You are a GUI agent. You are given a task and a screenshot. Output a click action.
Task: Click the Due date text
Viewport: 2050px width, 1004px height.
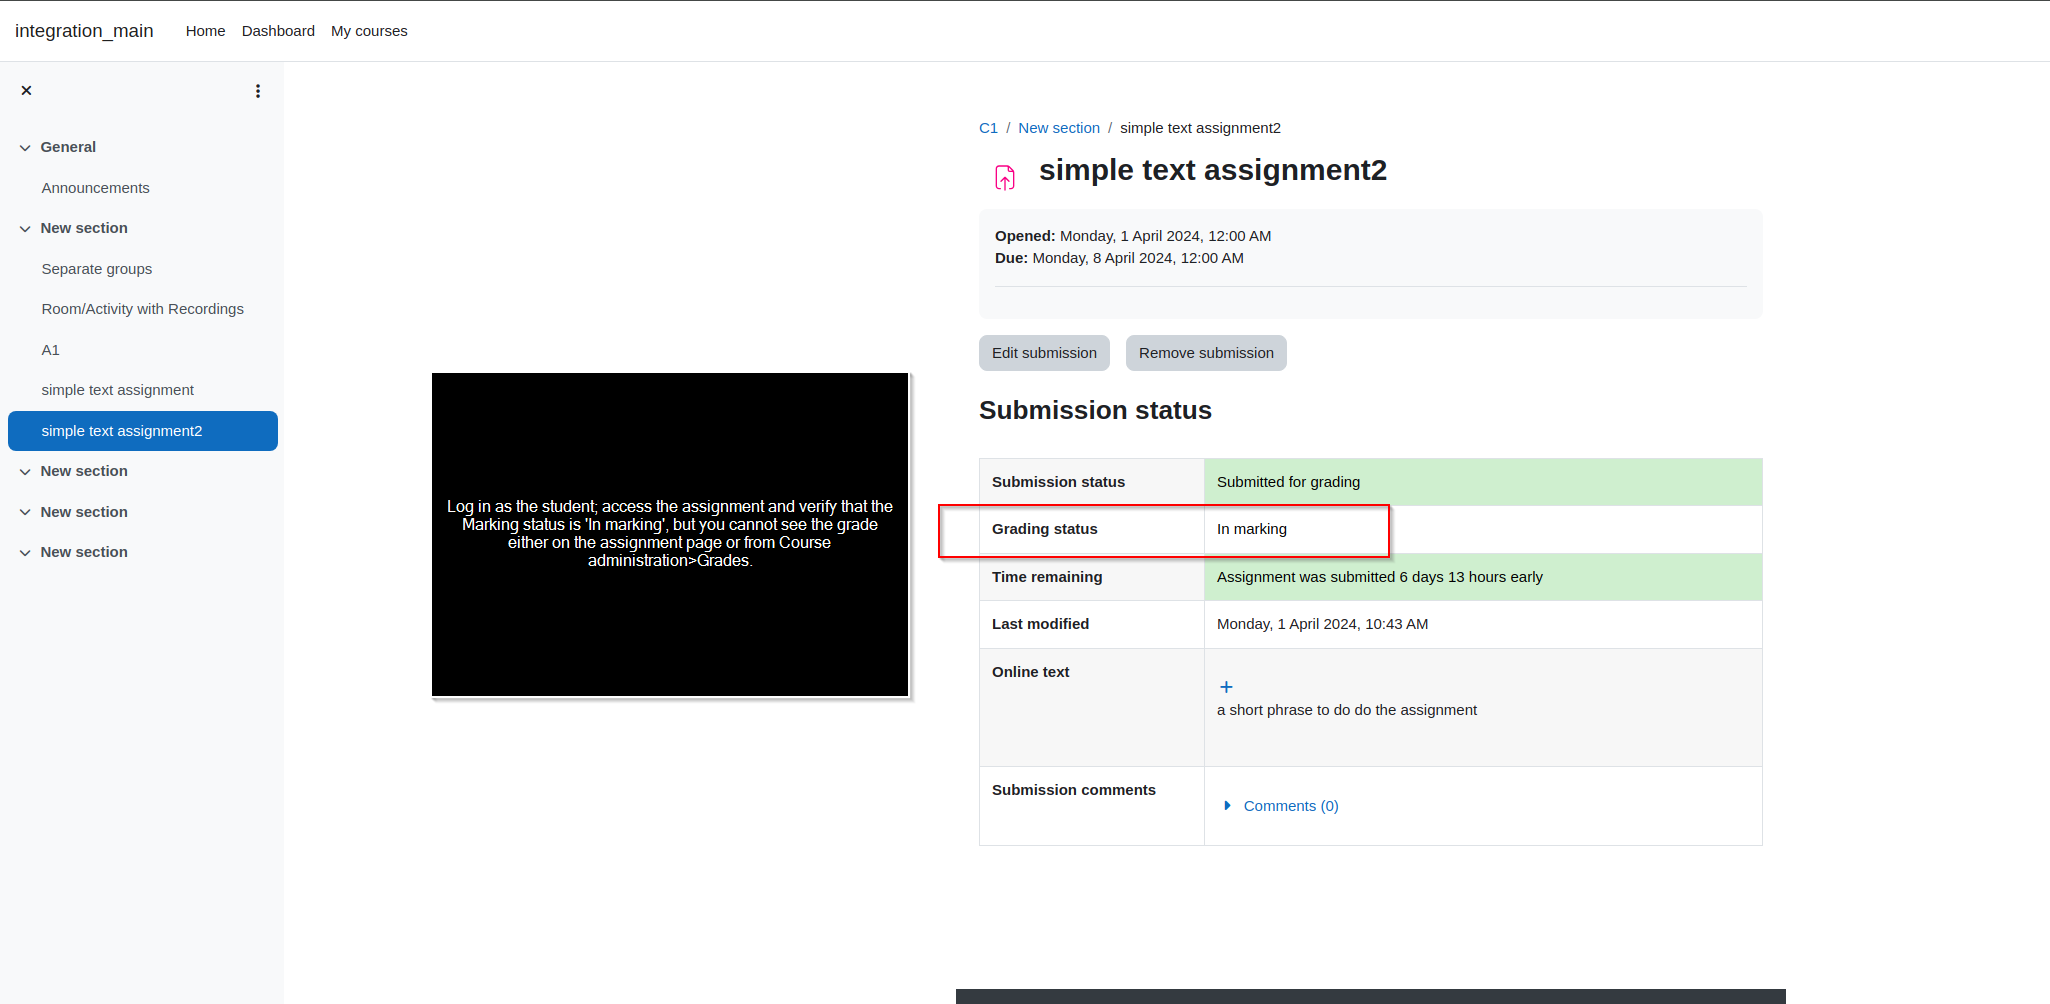[x=1119, y=258]
